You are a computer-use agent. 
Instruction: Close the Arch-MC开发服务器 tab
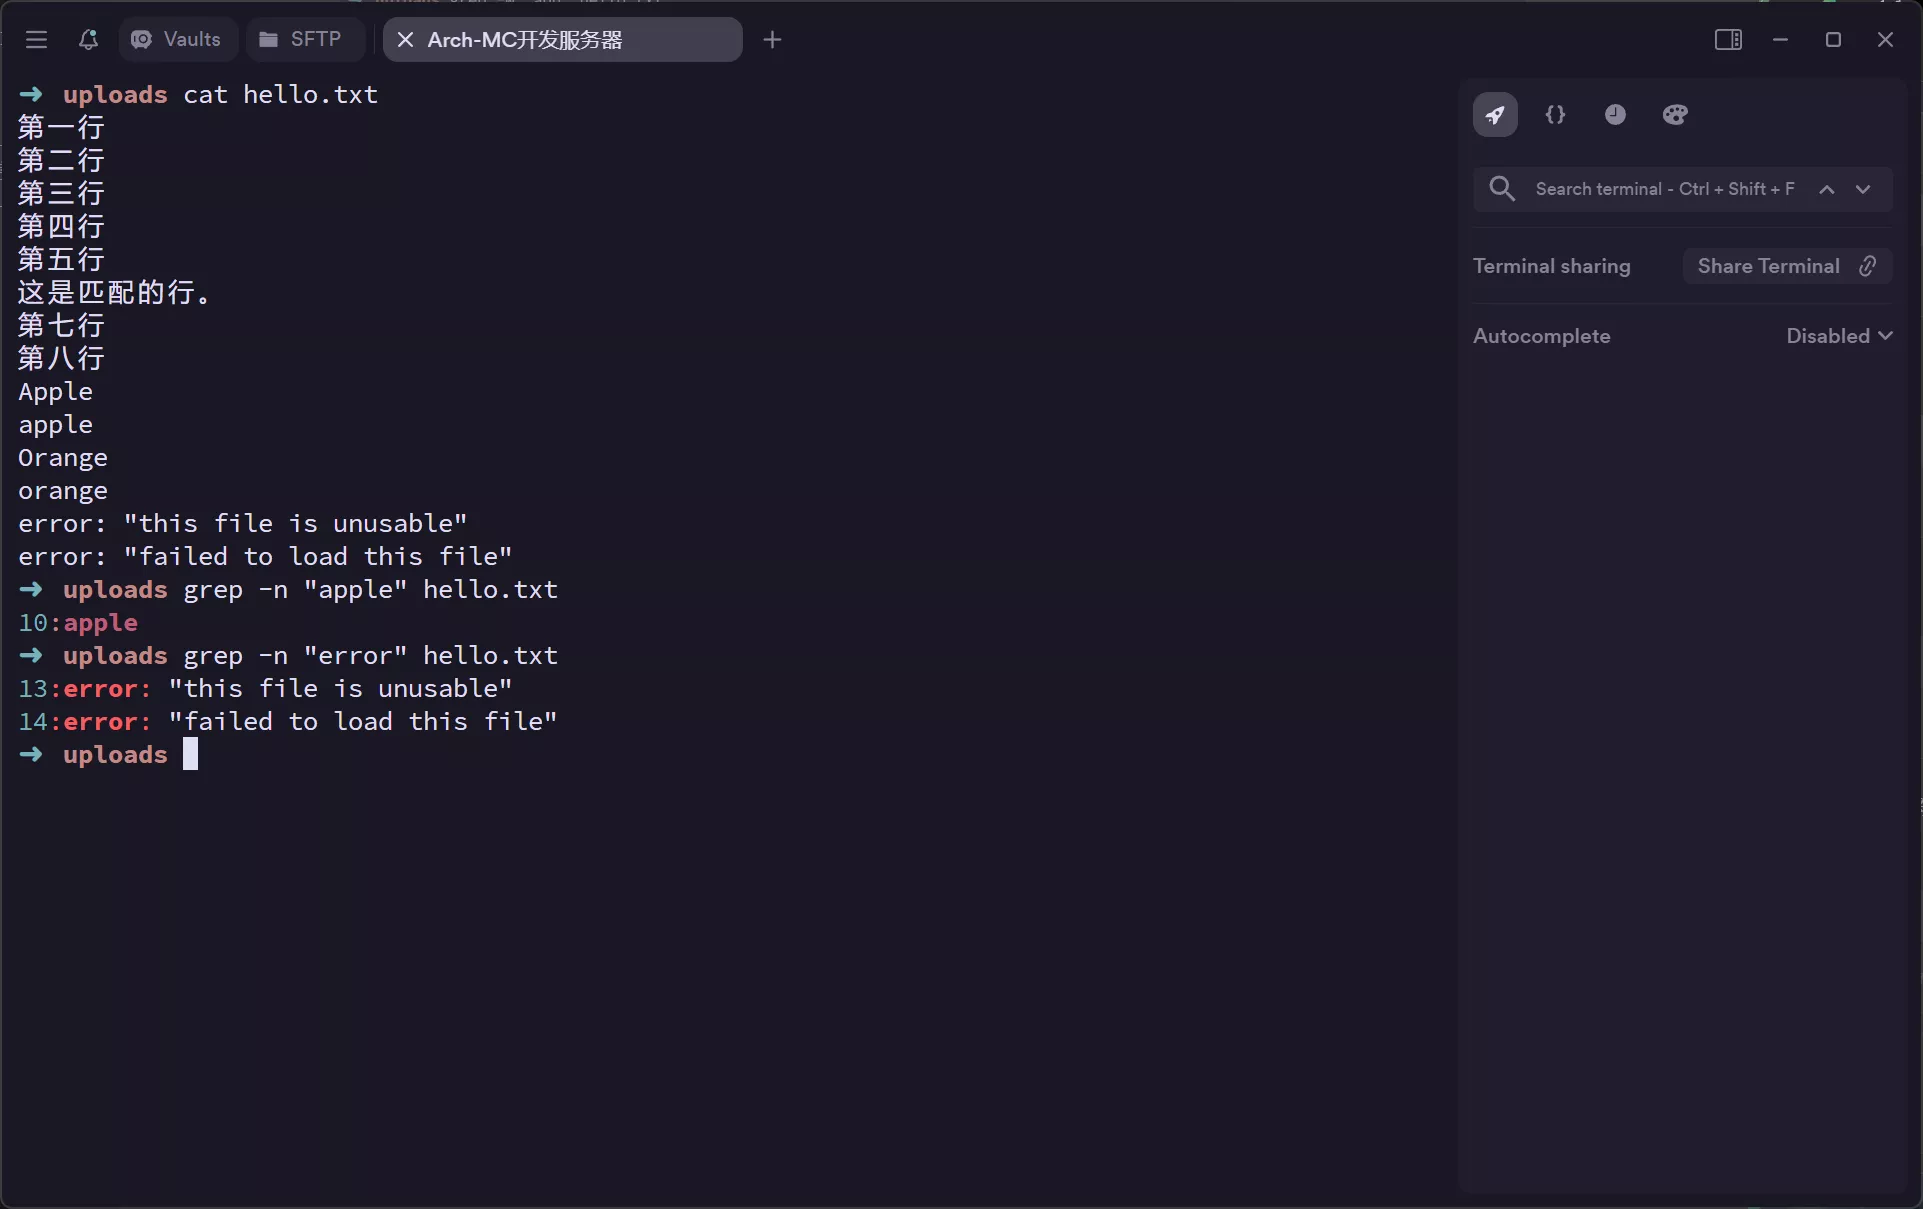click(405, 40)
